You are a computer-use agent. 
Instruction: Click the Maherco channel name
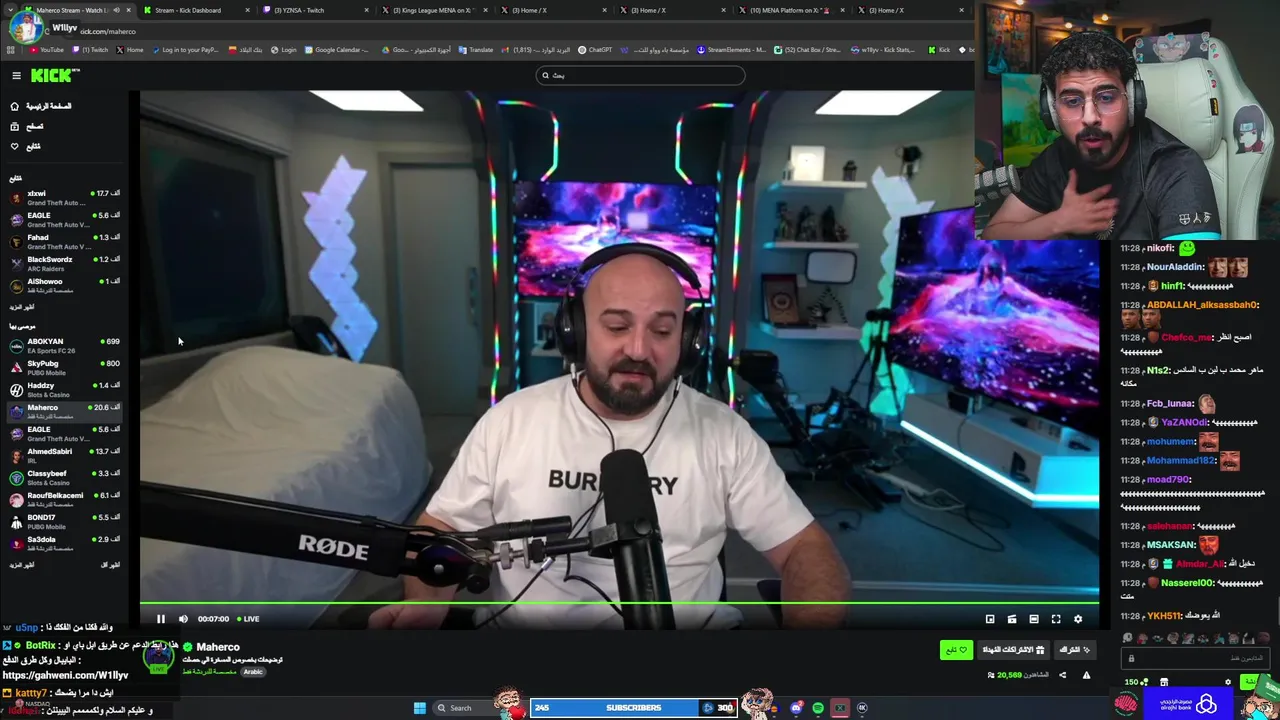tap(218, 647)
